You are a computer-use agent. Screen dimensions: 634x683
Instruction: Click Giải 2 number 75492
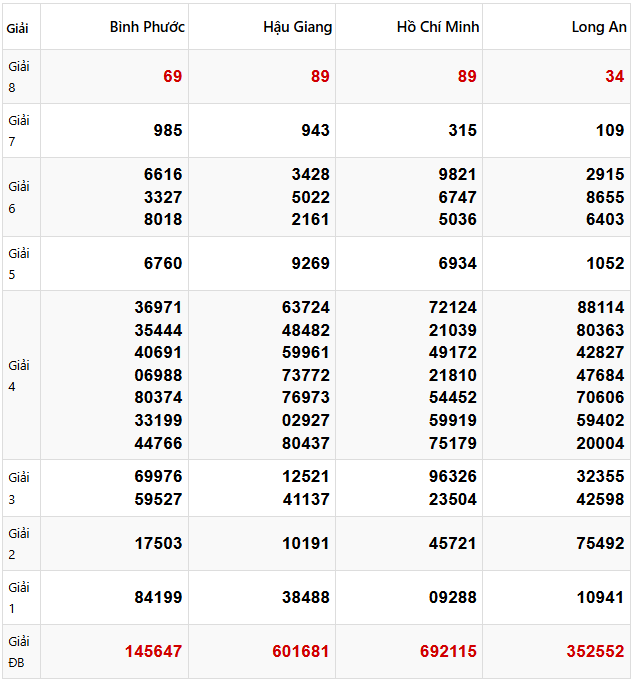(600, 543)
